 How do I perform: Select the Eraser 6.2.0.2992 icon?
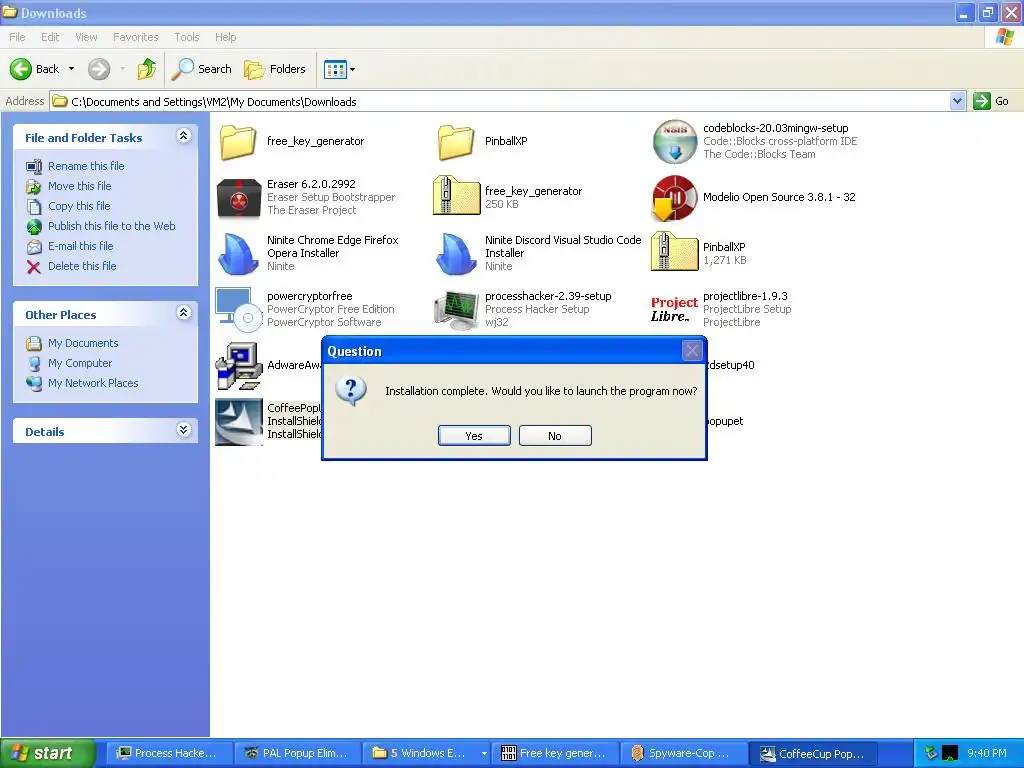pos(238,197)
